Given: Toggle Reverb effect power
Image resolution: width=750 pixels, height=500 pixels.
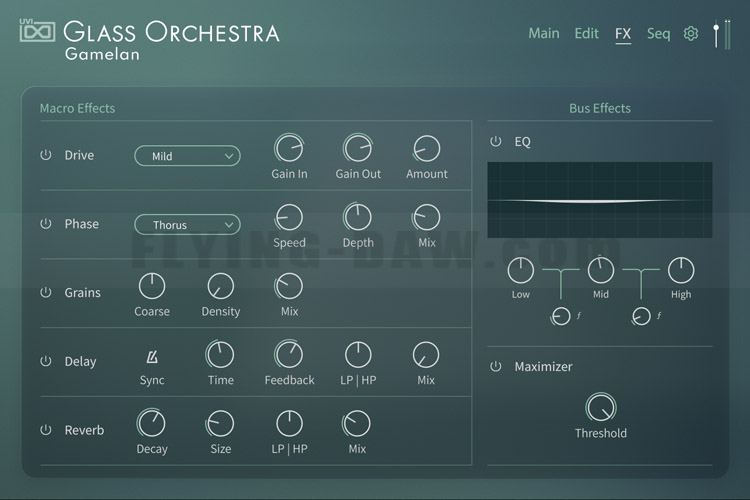Looking at the screenshot, I should pos(45,430).
